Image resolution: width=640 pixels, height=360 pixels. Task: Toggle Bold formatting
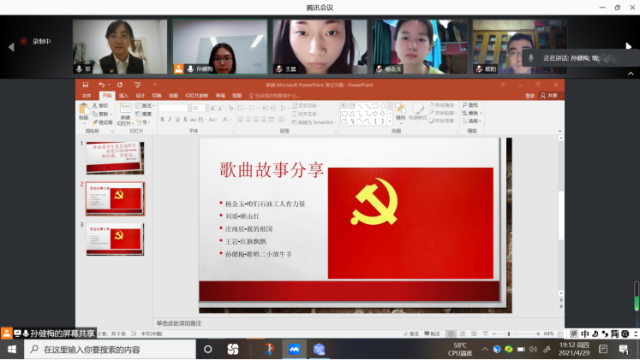[162, 120]
